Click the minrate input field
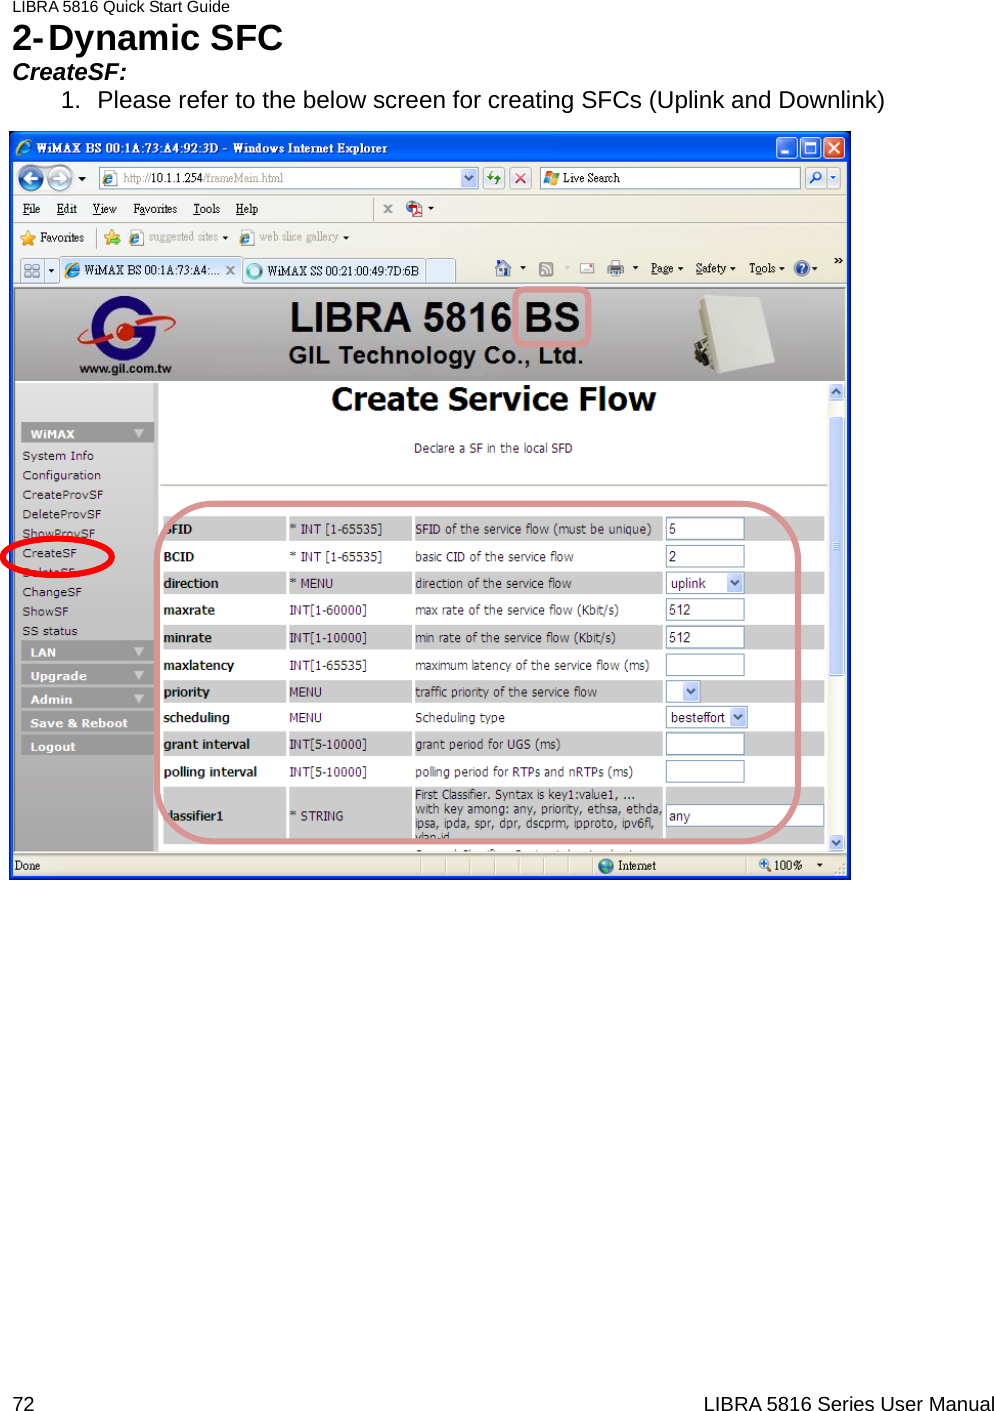This screenshot has width=994, height=1411. click(x=705, y=637)
